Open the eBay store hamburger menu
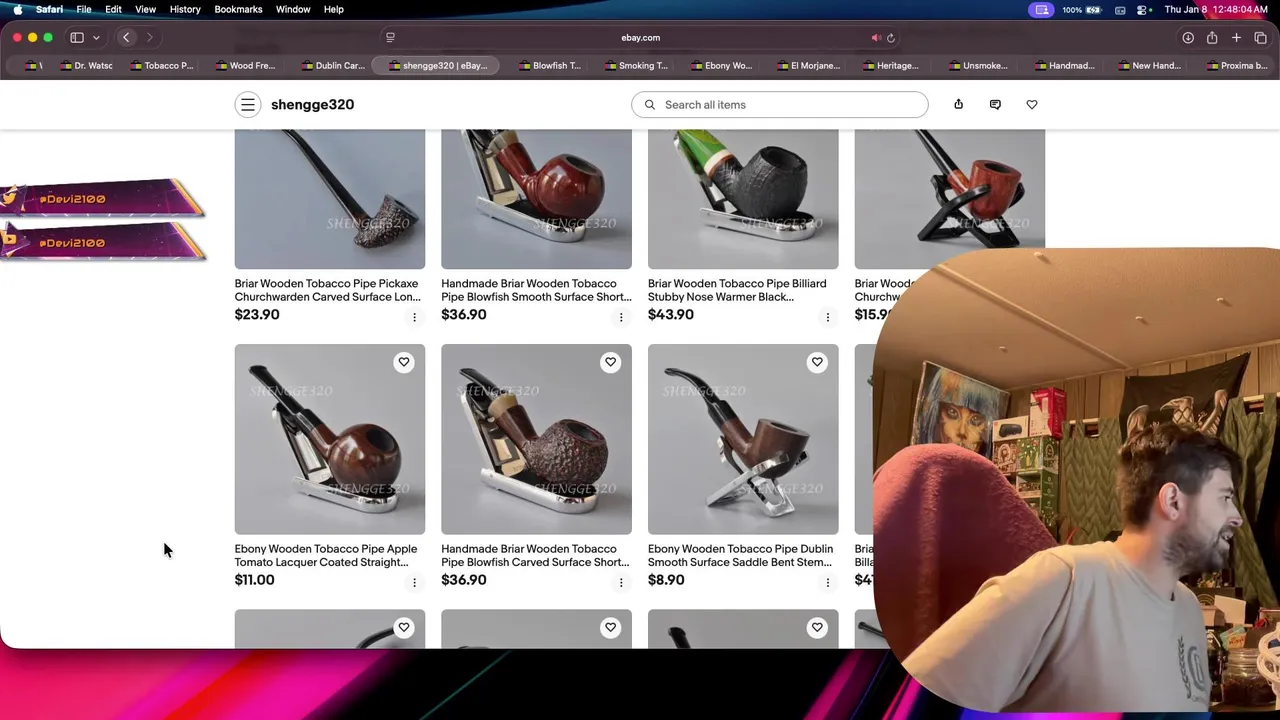Viewport: 1280px width, 720px height. (248, 104)
